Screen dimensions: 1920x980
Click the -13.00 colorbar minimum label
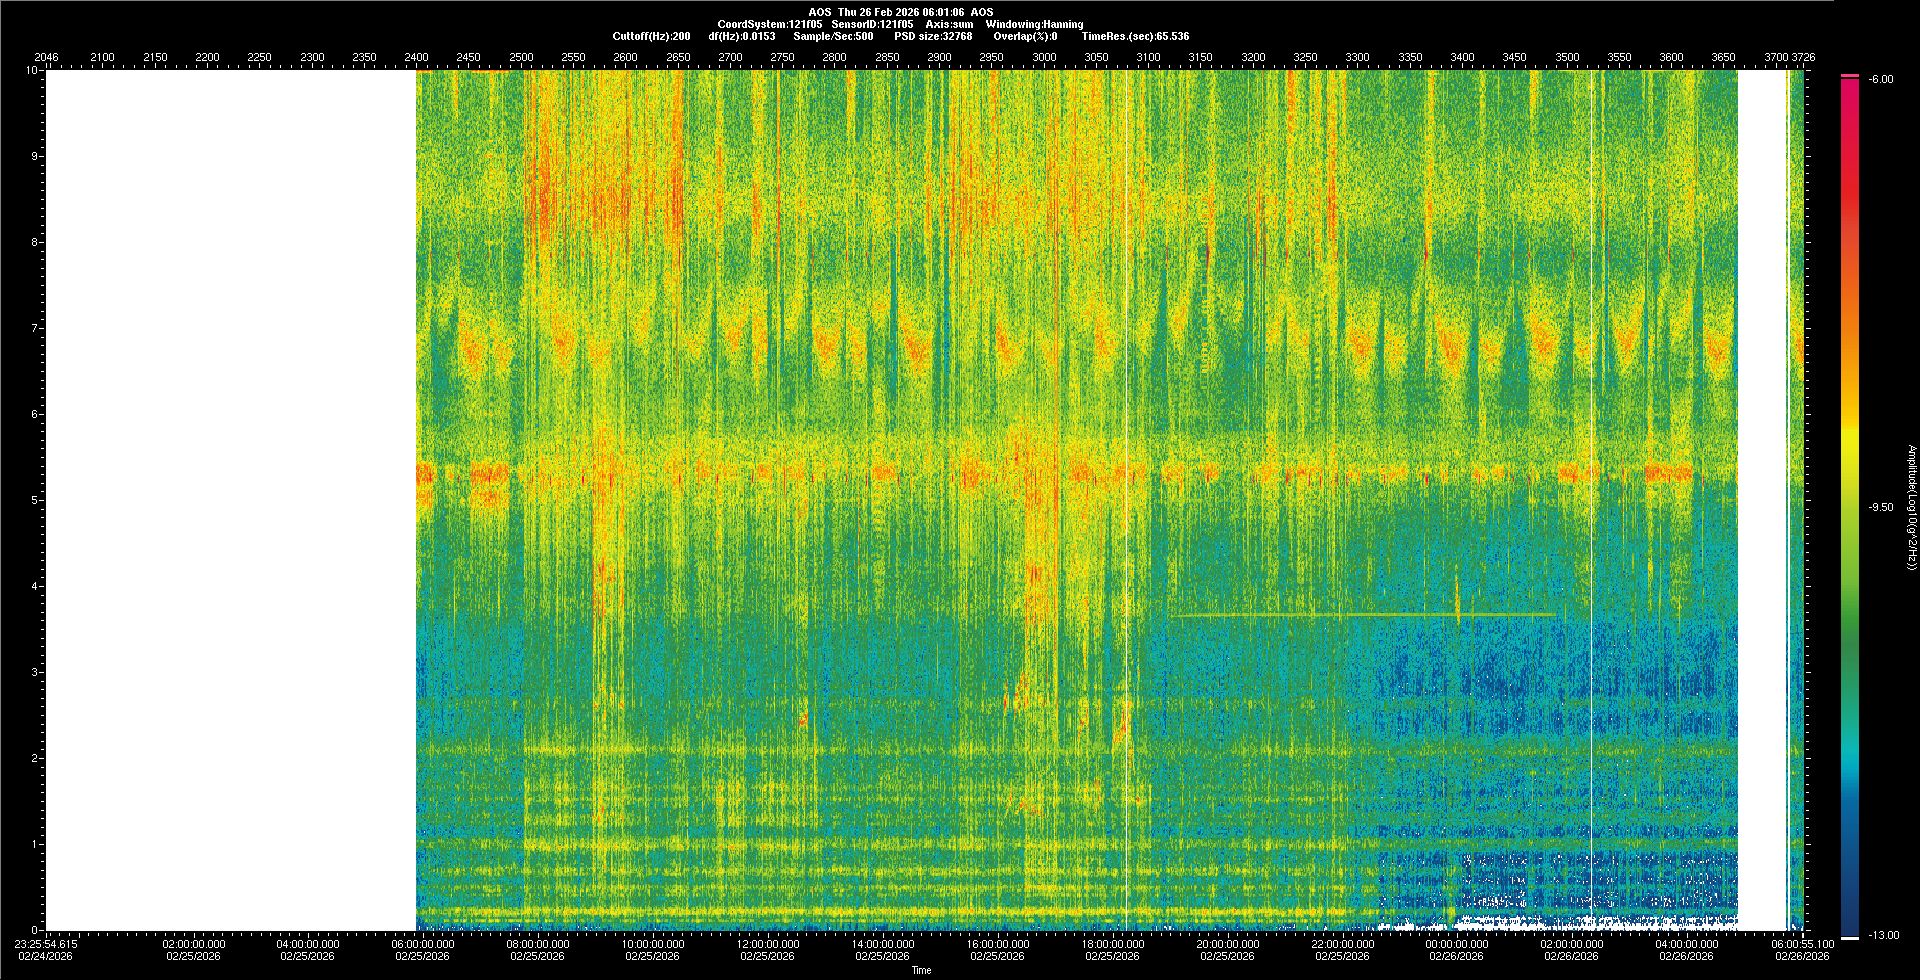coord(1882,935)
